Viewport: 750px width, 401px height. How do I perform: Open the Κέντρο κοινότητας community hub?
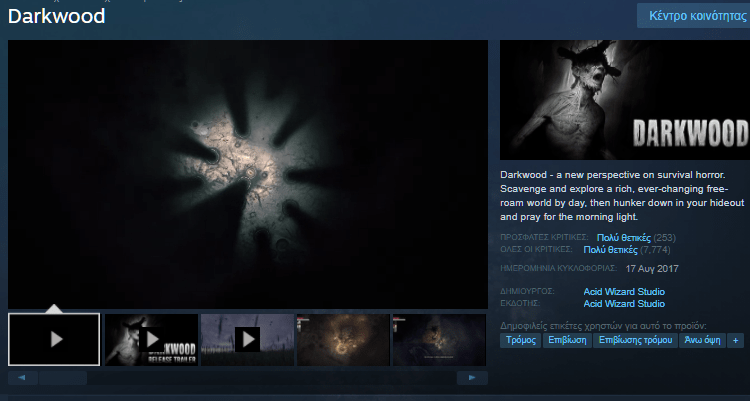point(694,16)
